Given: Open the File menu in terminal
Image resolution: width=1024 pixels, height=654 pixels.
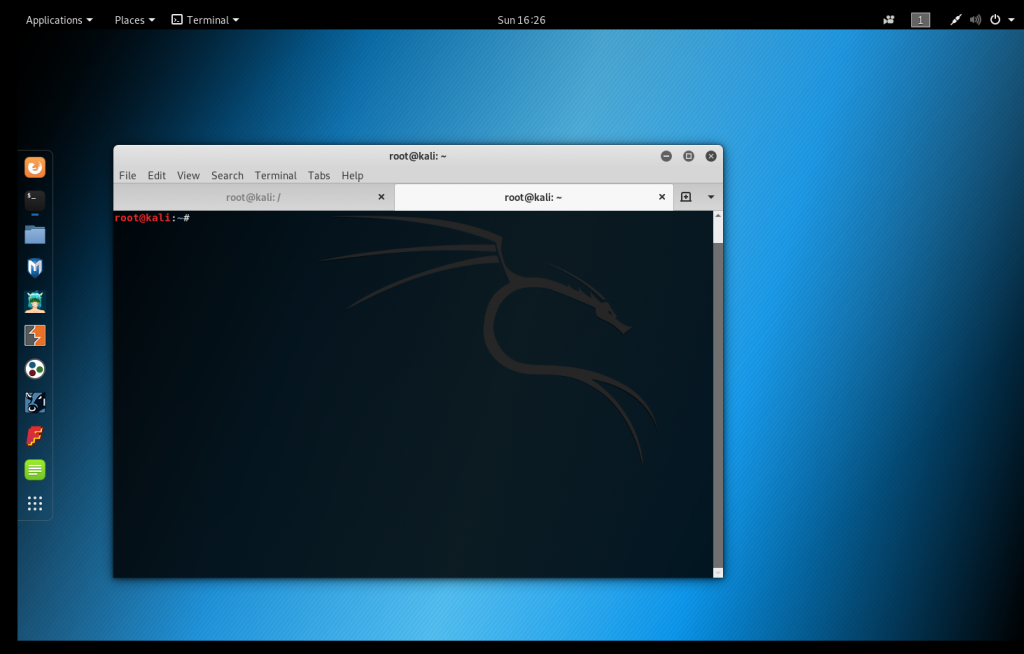Looking at the screenshot, I should pos(127,175).
